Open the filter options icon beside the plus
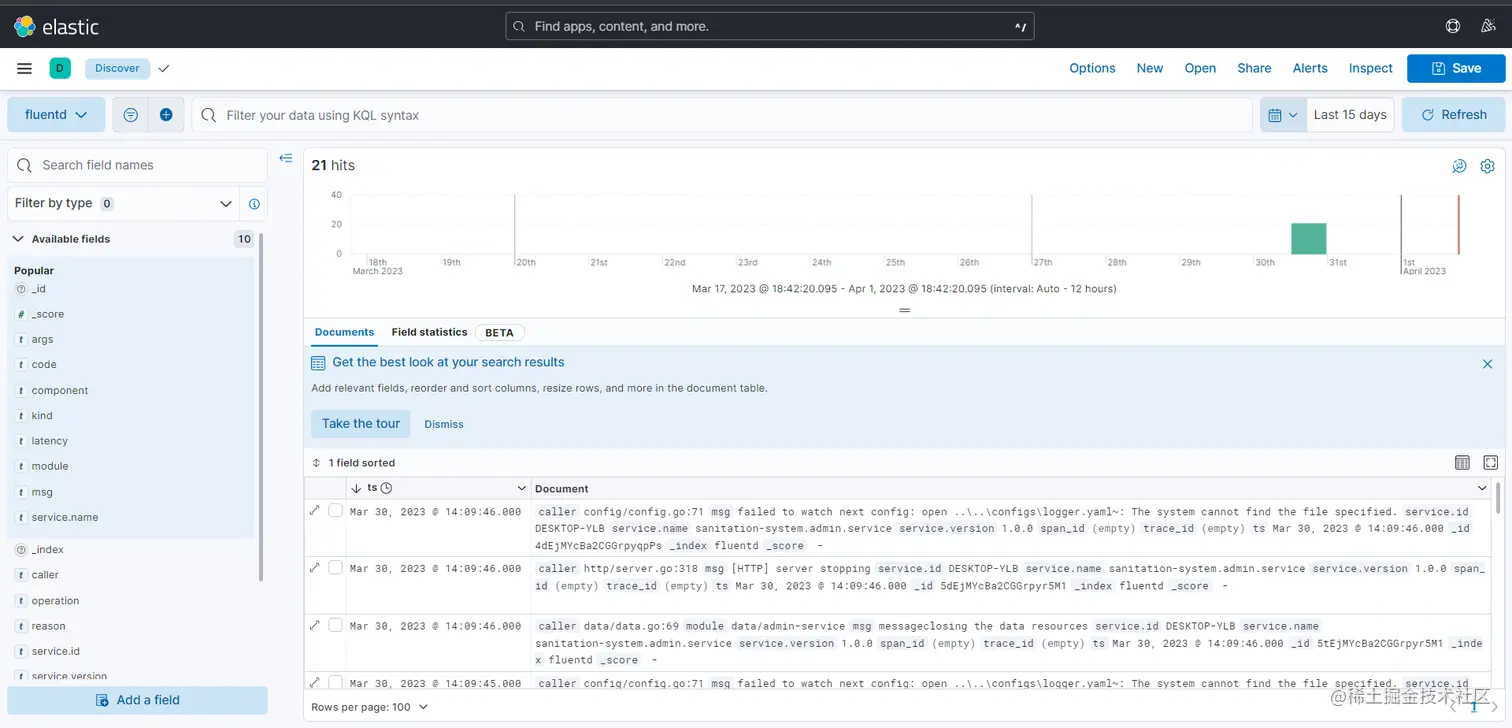Screen dimensions: 1512x728 [130, 114]
